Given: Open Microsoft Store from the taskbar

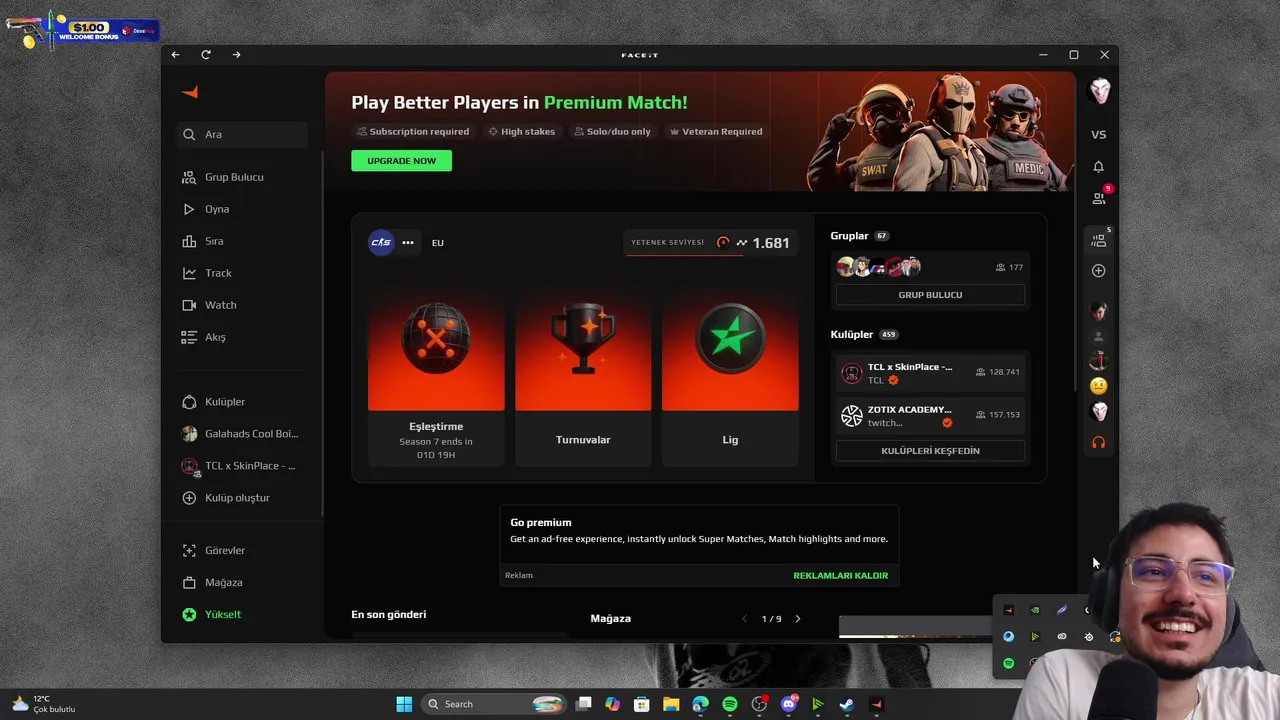Looking at the screenshot, I should [642, 704].
